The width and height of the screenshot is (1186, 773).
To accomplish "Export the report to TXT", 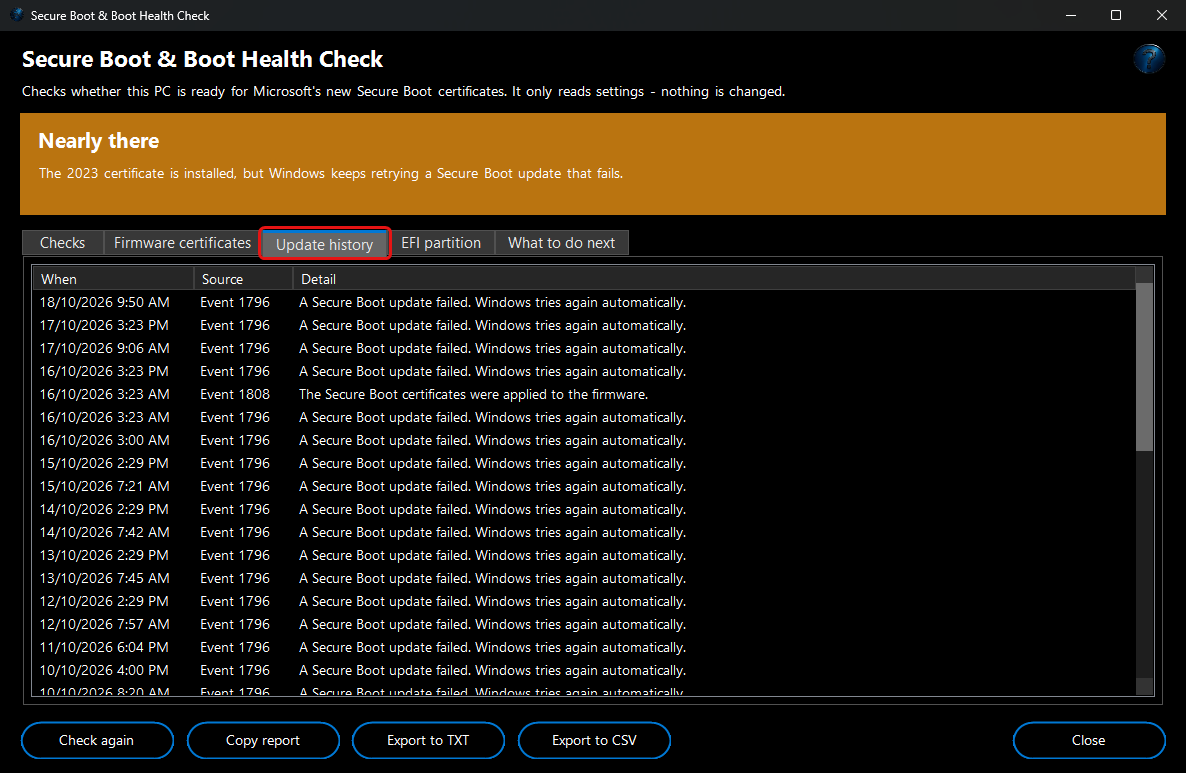I will click(428, 740).
